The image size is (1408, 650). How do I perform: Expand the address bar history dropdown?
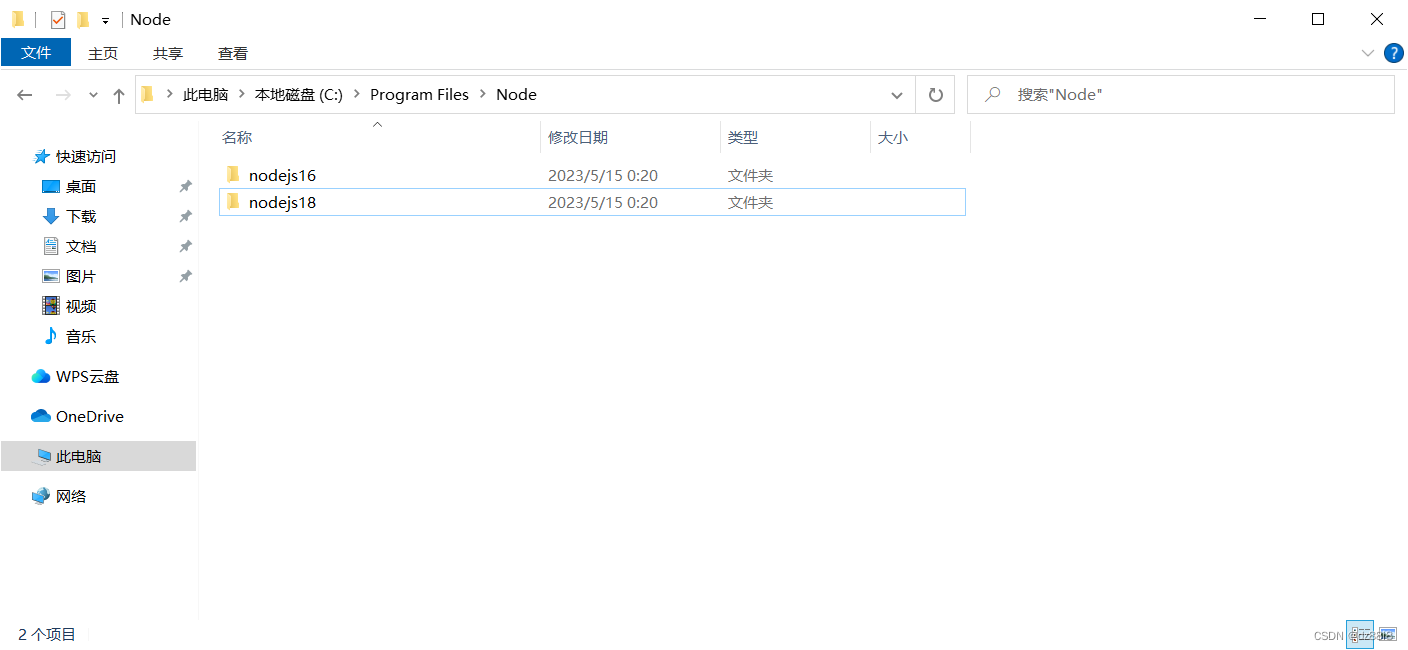pos(897,94)
